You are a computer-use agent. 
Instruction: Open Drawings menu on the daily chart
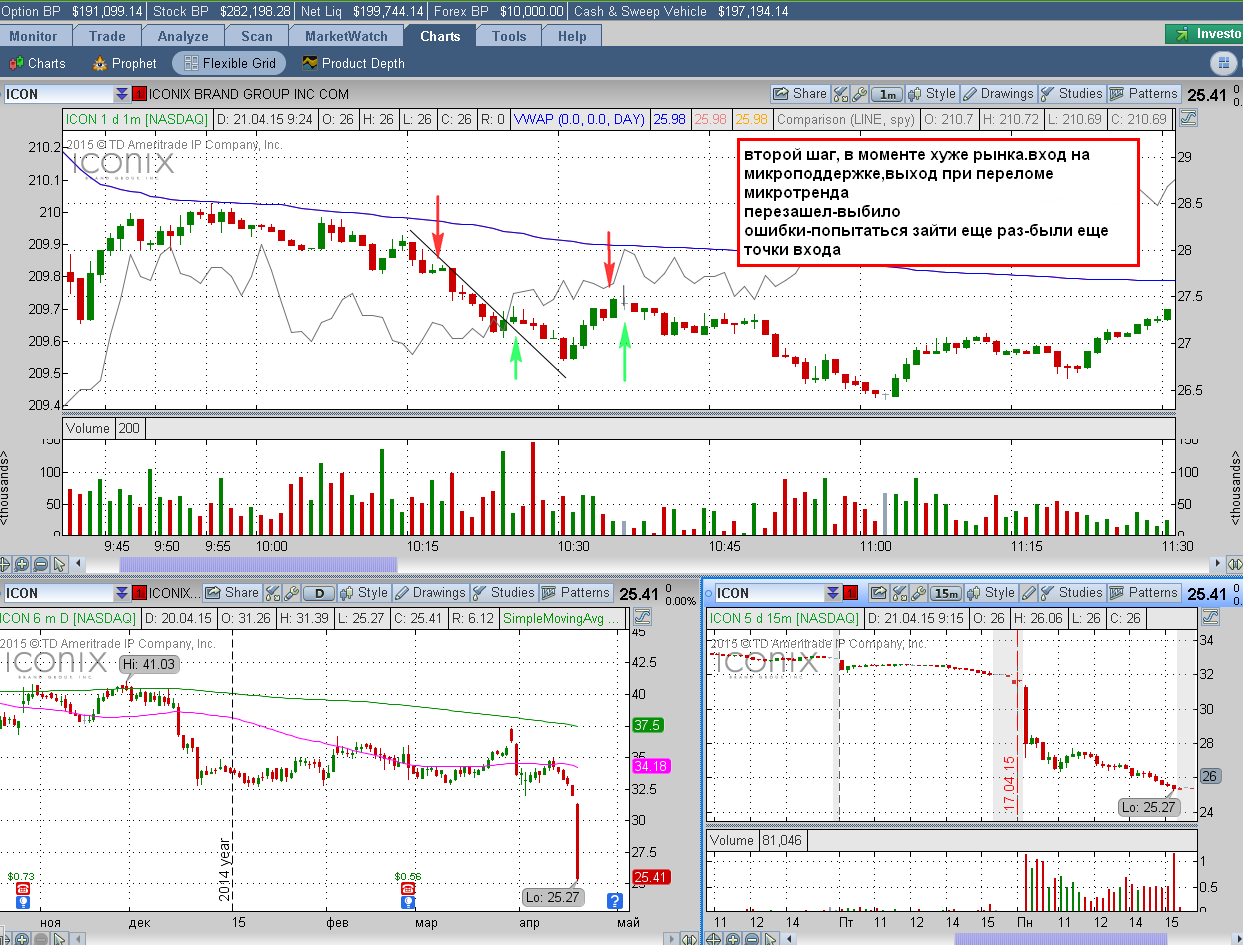pyautogui.click(x=430, y=593)
